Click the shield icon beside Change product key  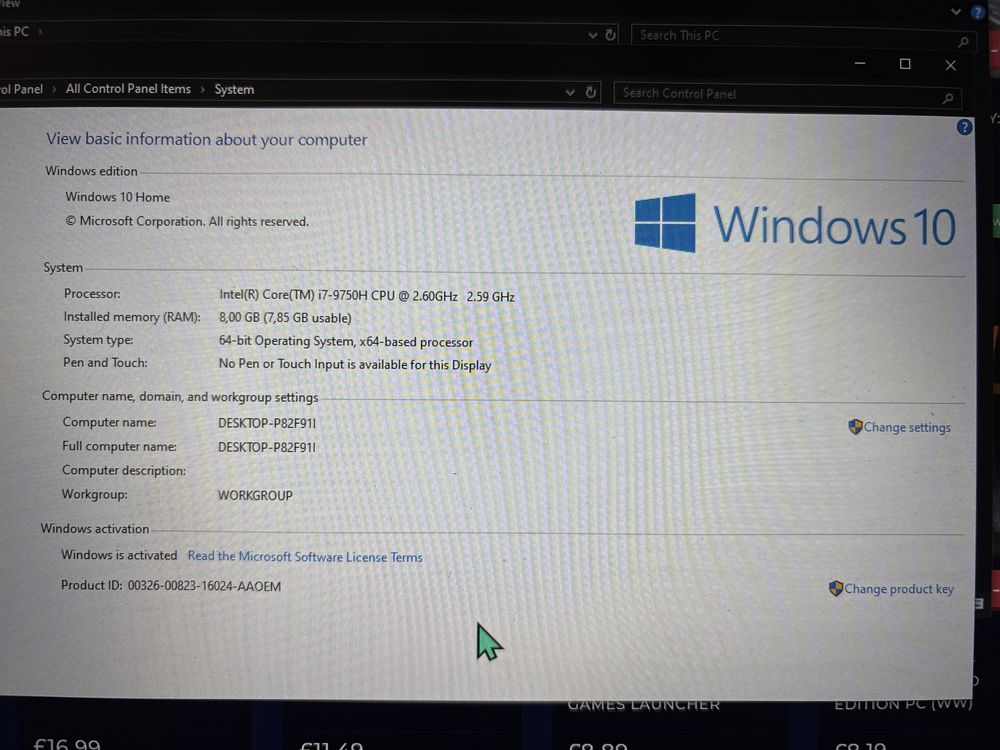coord(835,588)
